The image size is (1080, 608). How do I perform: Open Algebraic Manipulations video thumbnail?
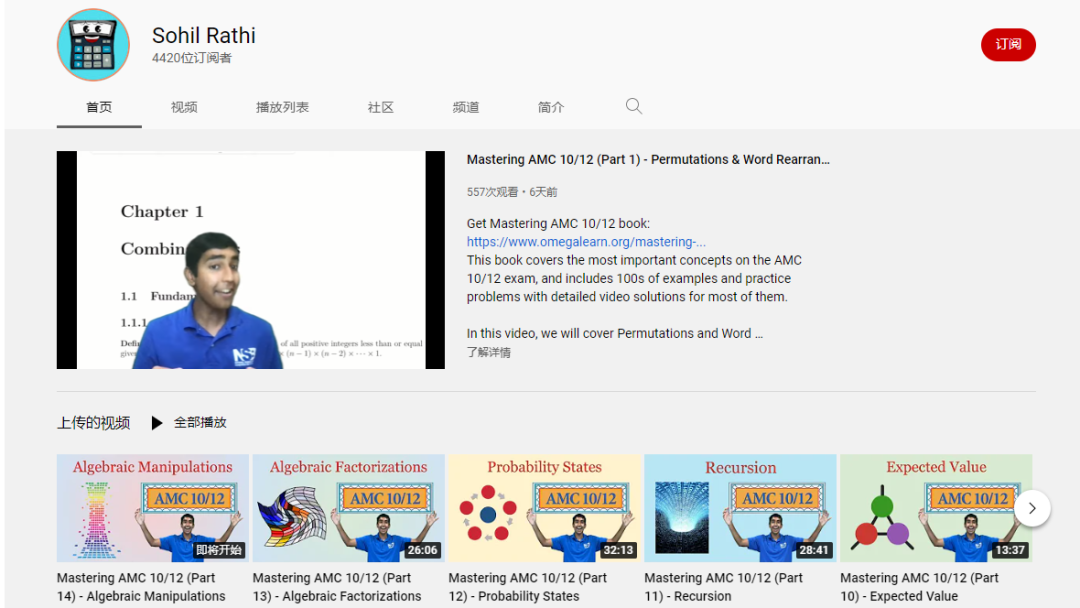coord(153,508)
